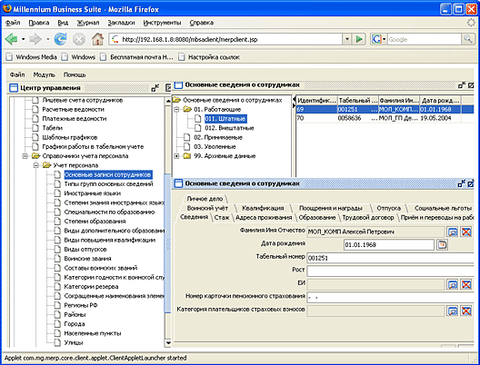Switch to the Стаж tab
Screen dimensions: 480x365
[x=222, y=217]
